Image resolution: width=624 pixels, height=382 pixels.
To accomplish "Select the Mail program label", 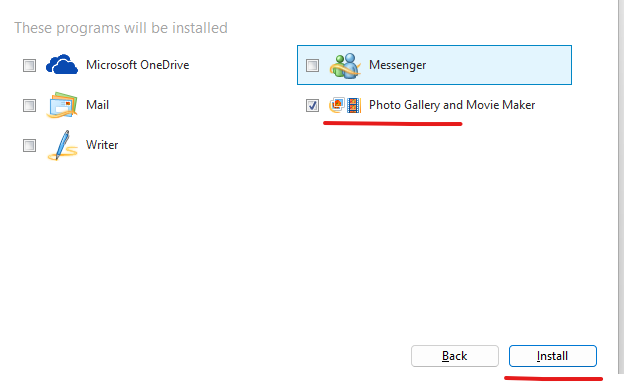I will click(98, 105).
